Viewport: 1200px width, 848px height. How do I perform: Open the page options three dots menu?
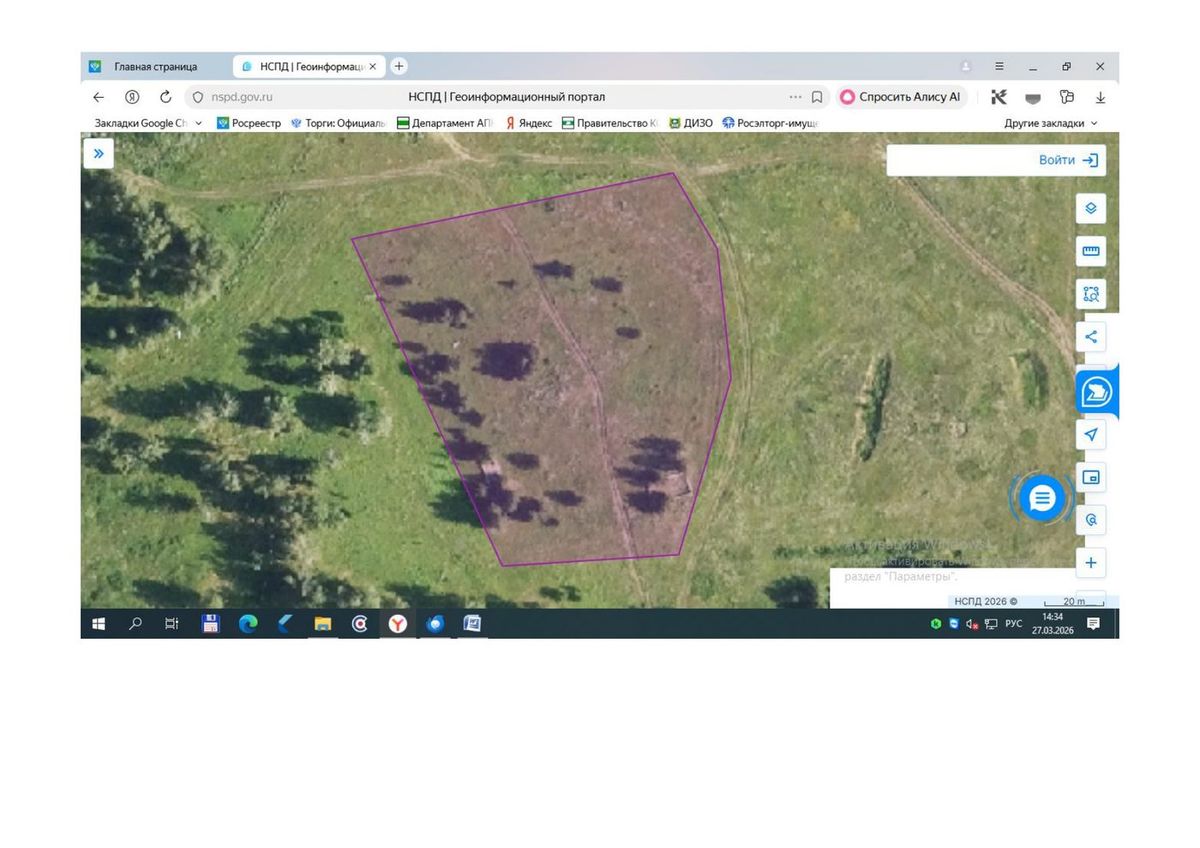(x=795, y=97)
